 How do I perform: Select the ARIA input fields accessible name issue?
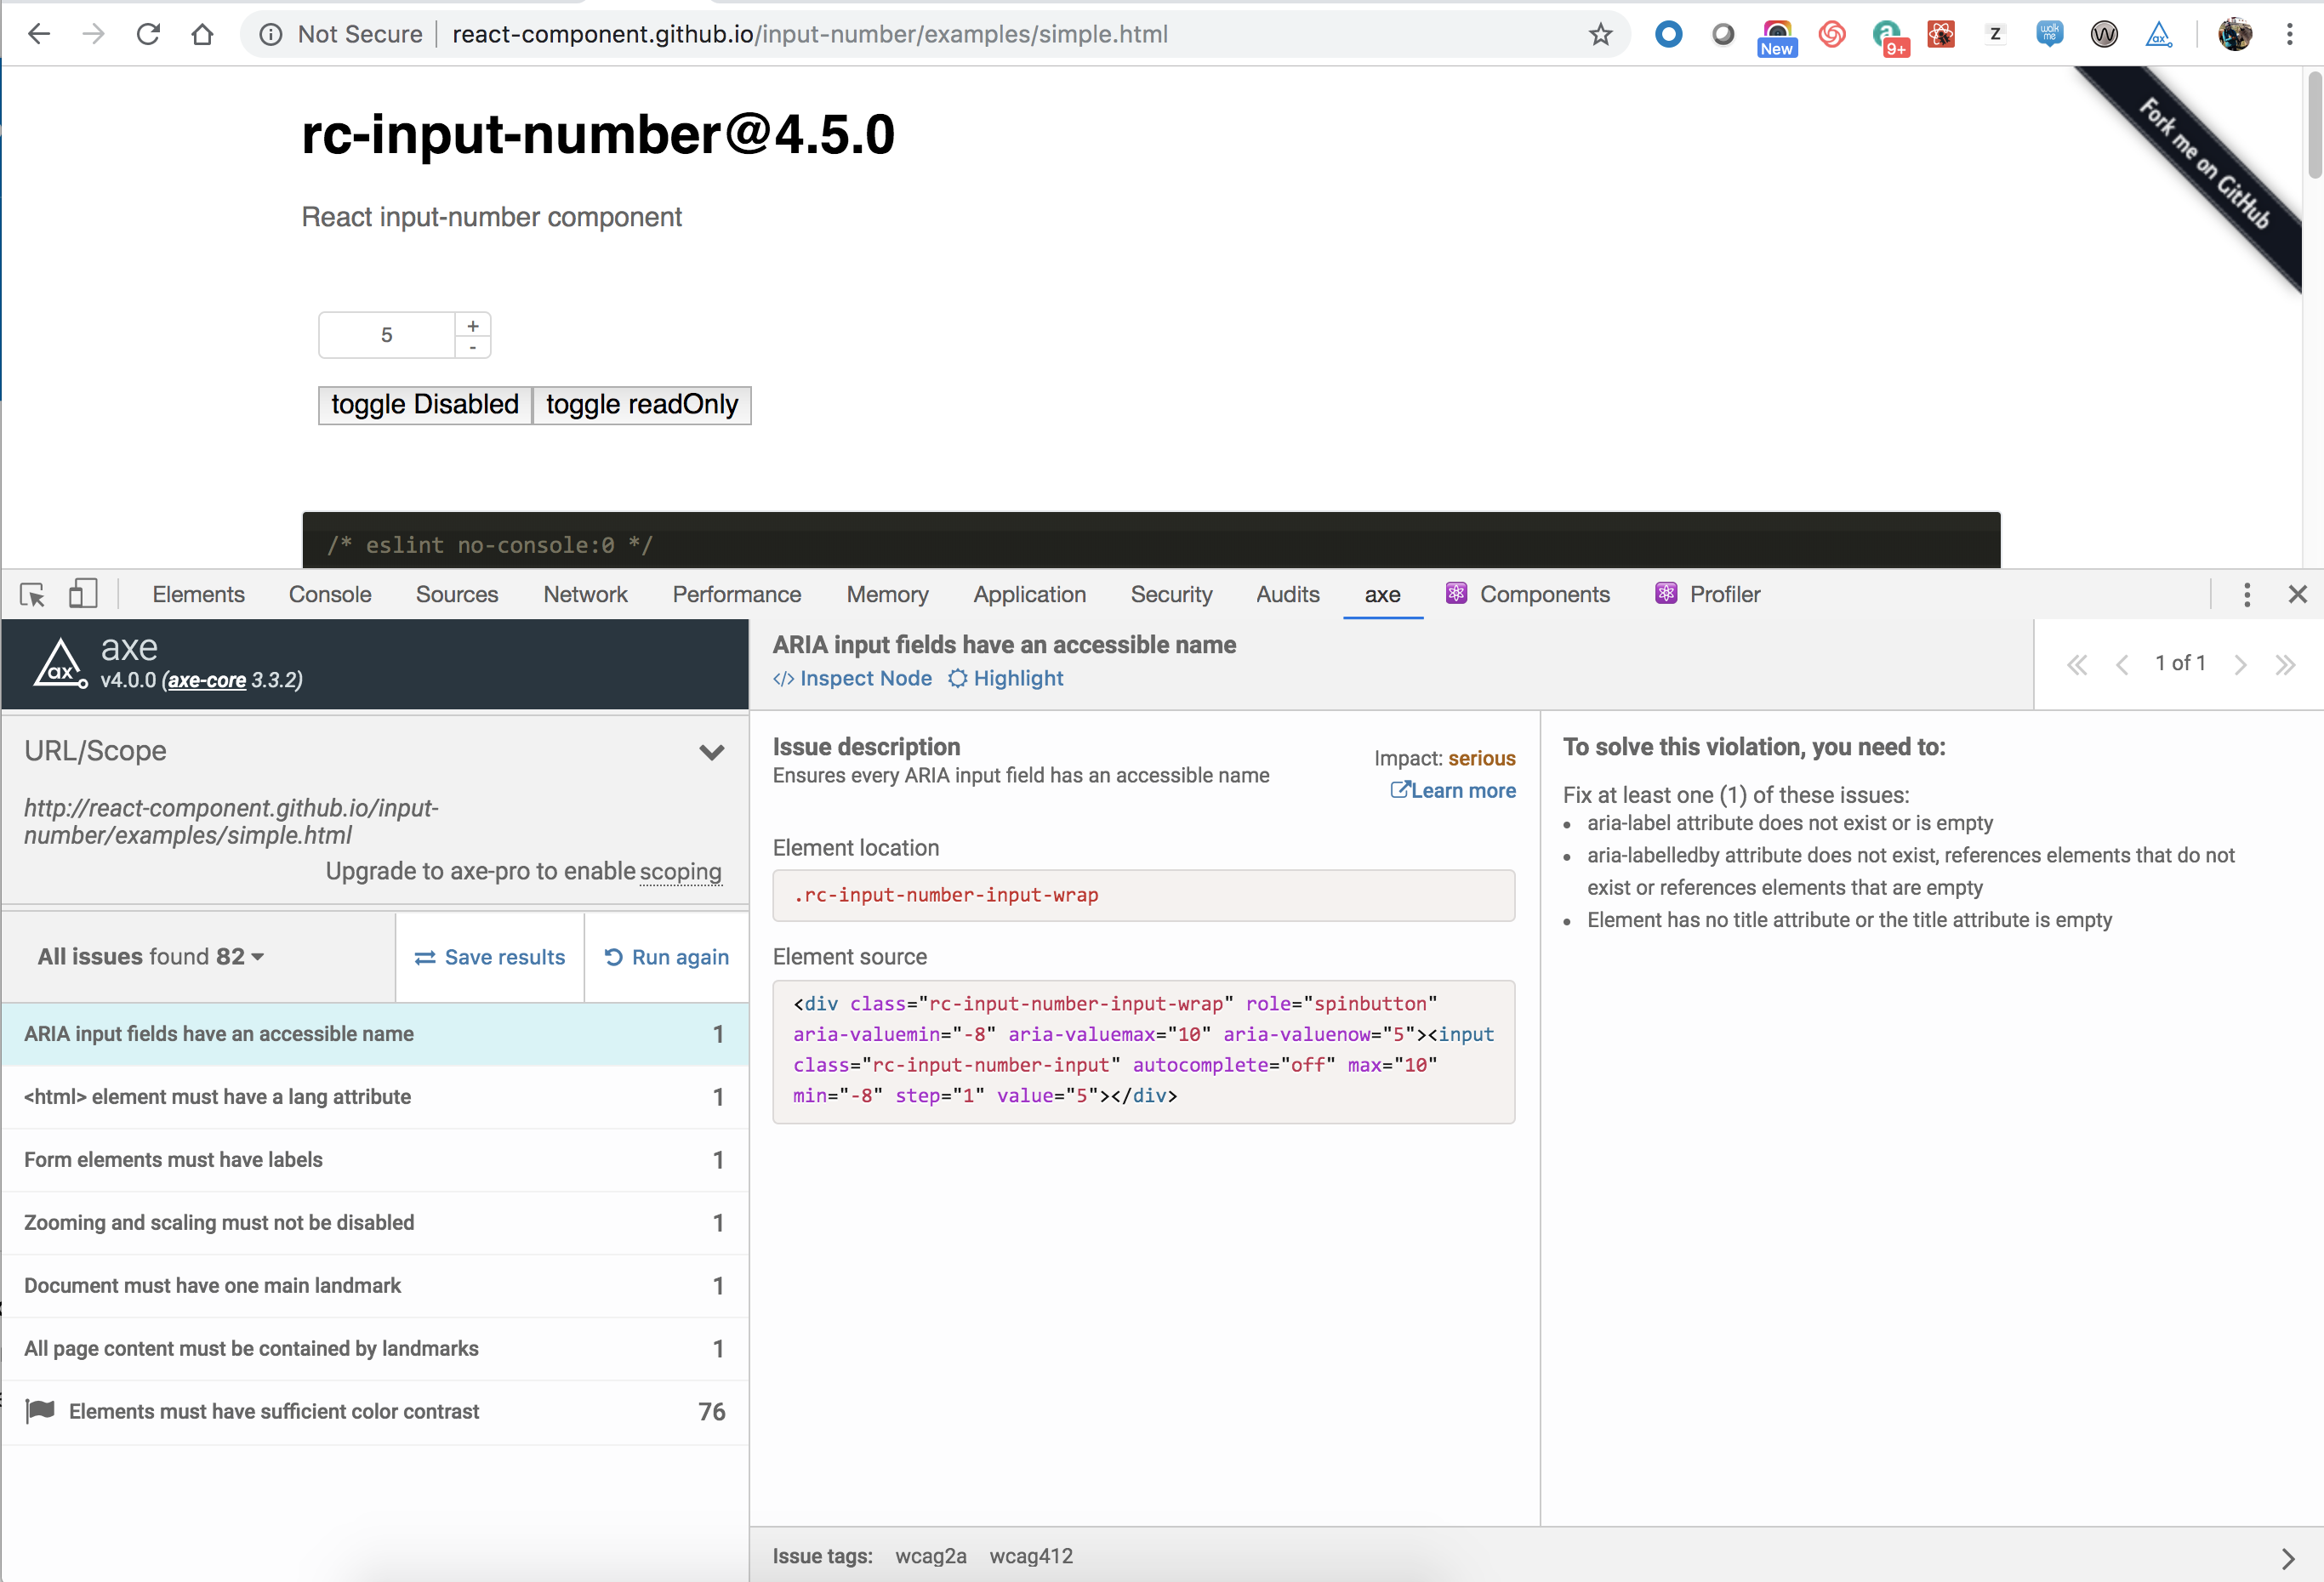coord(375,1035)
